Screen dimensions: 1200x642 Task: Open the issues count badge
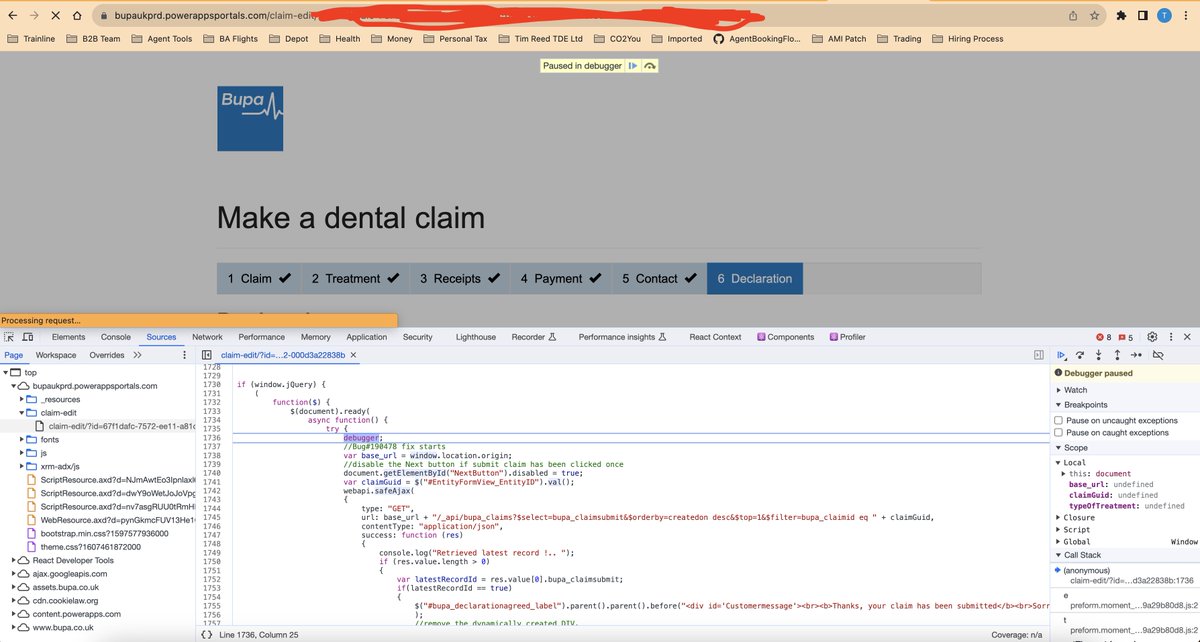click(1126, 337)
